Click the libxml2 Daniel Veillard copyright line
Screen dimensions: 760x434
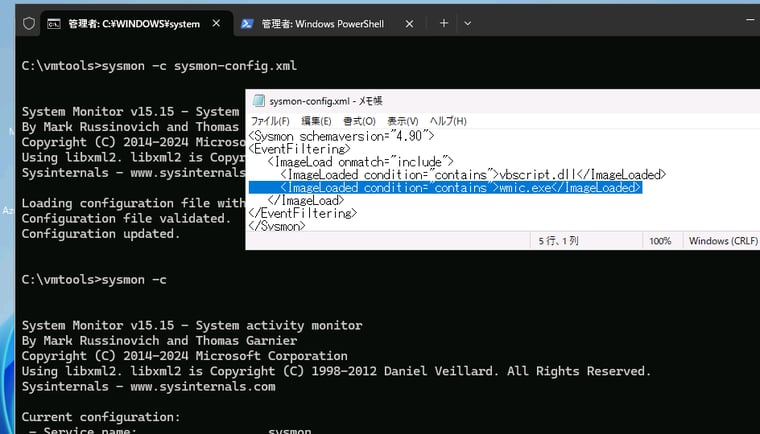(336, 371)
